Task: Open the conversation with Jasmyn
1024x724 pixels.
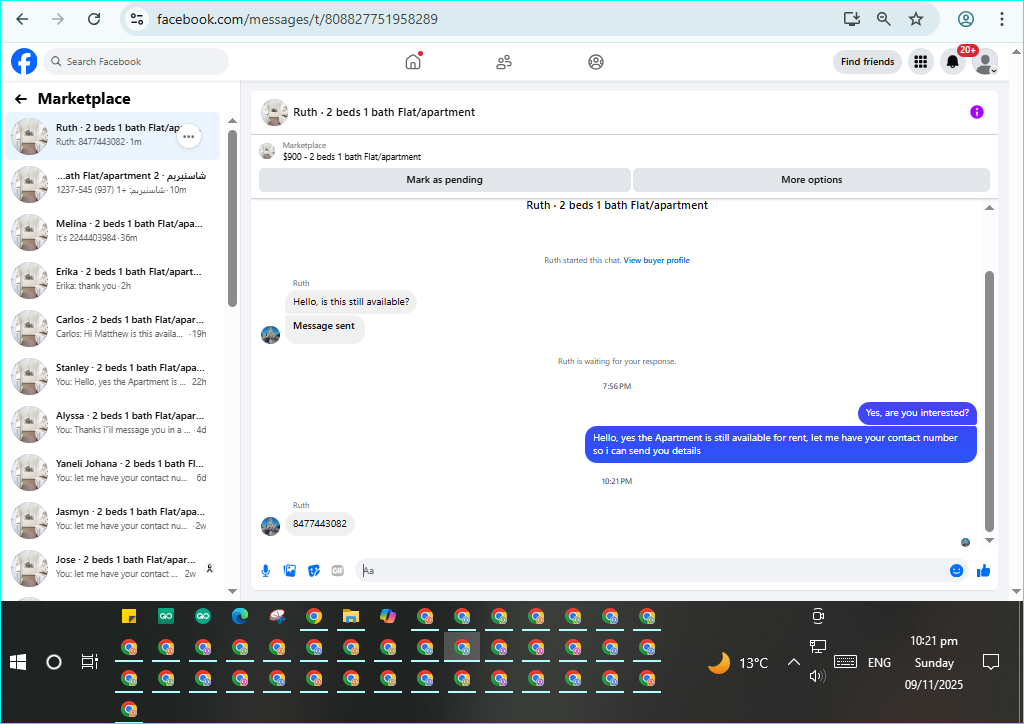Action: pos(112,520)
